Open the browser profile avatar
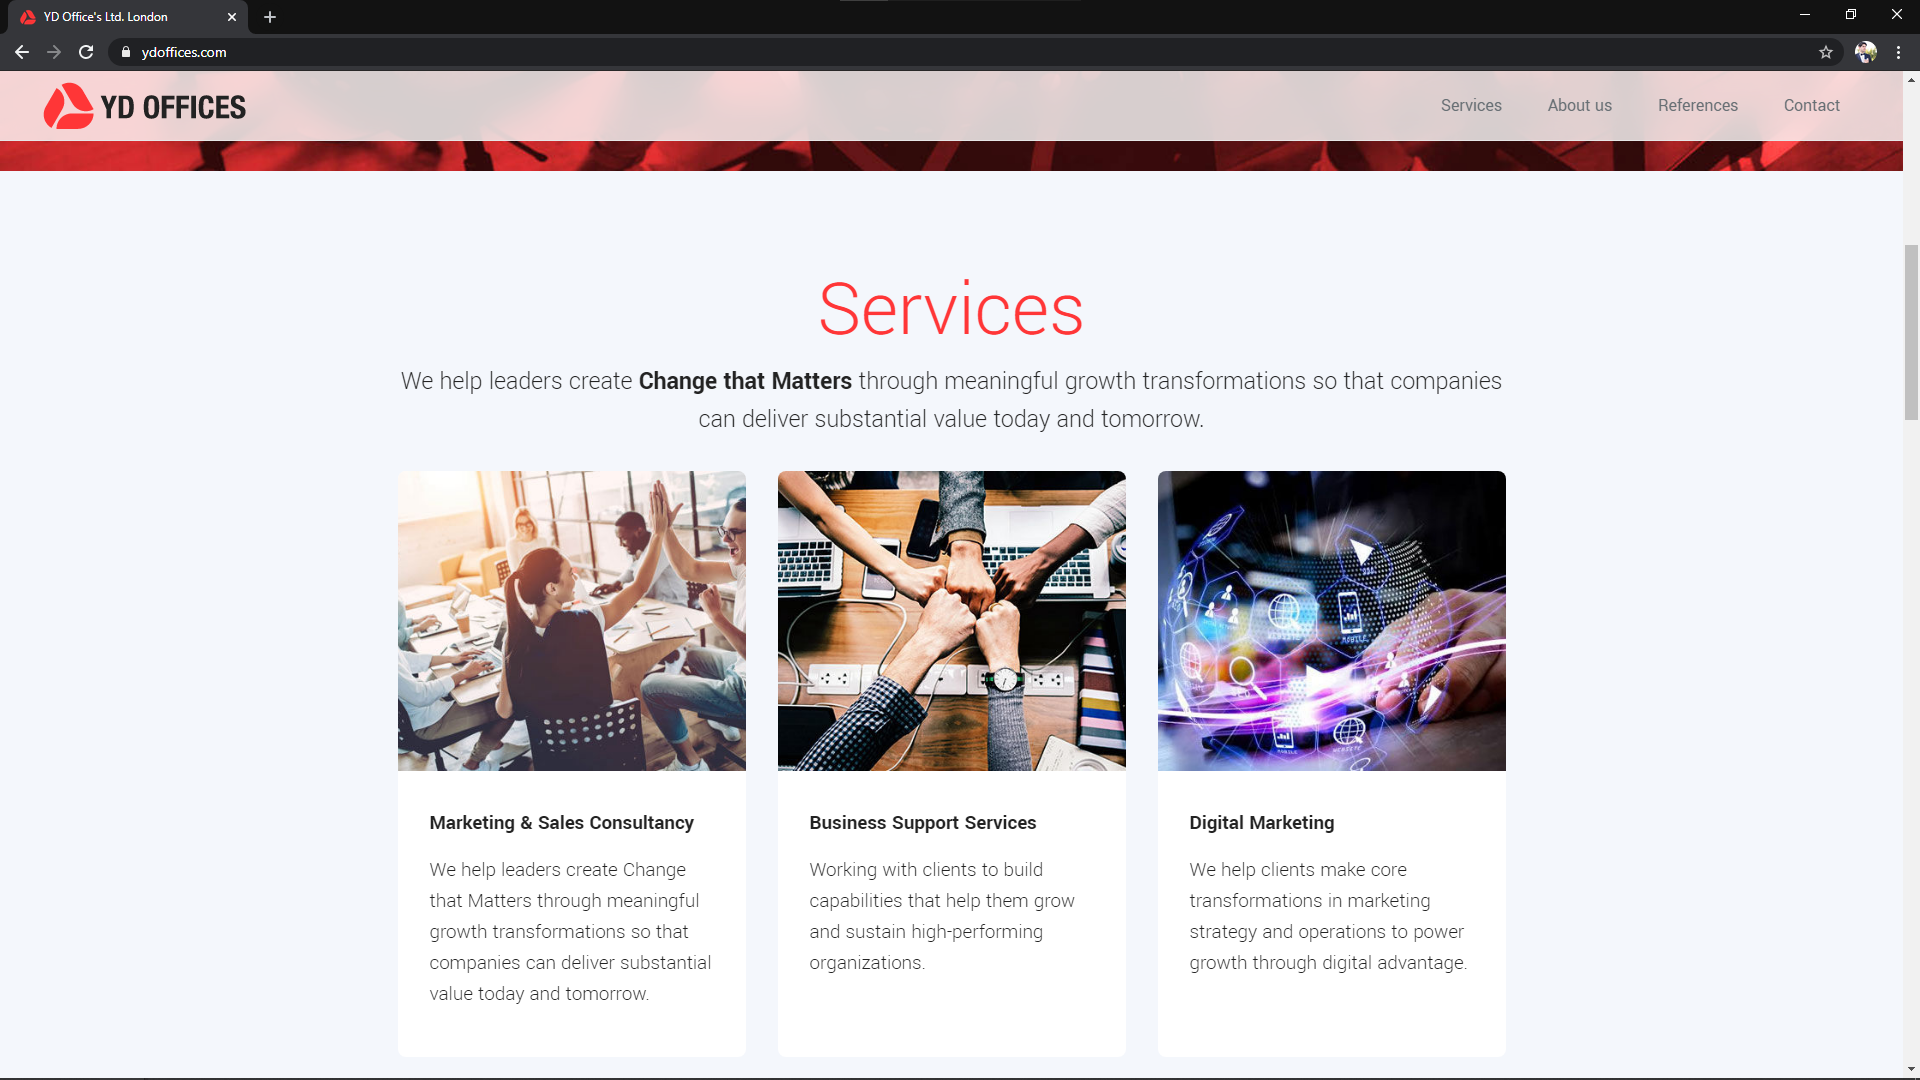Viewport: 1920px width, 1080px height. [1866, 52]
